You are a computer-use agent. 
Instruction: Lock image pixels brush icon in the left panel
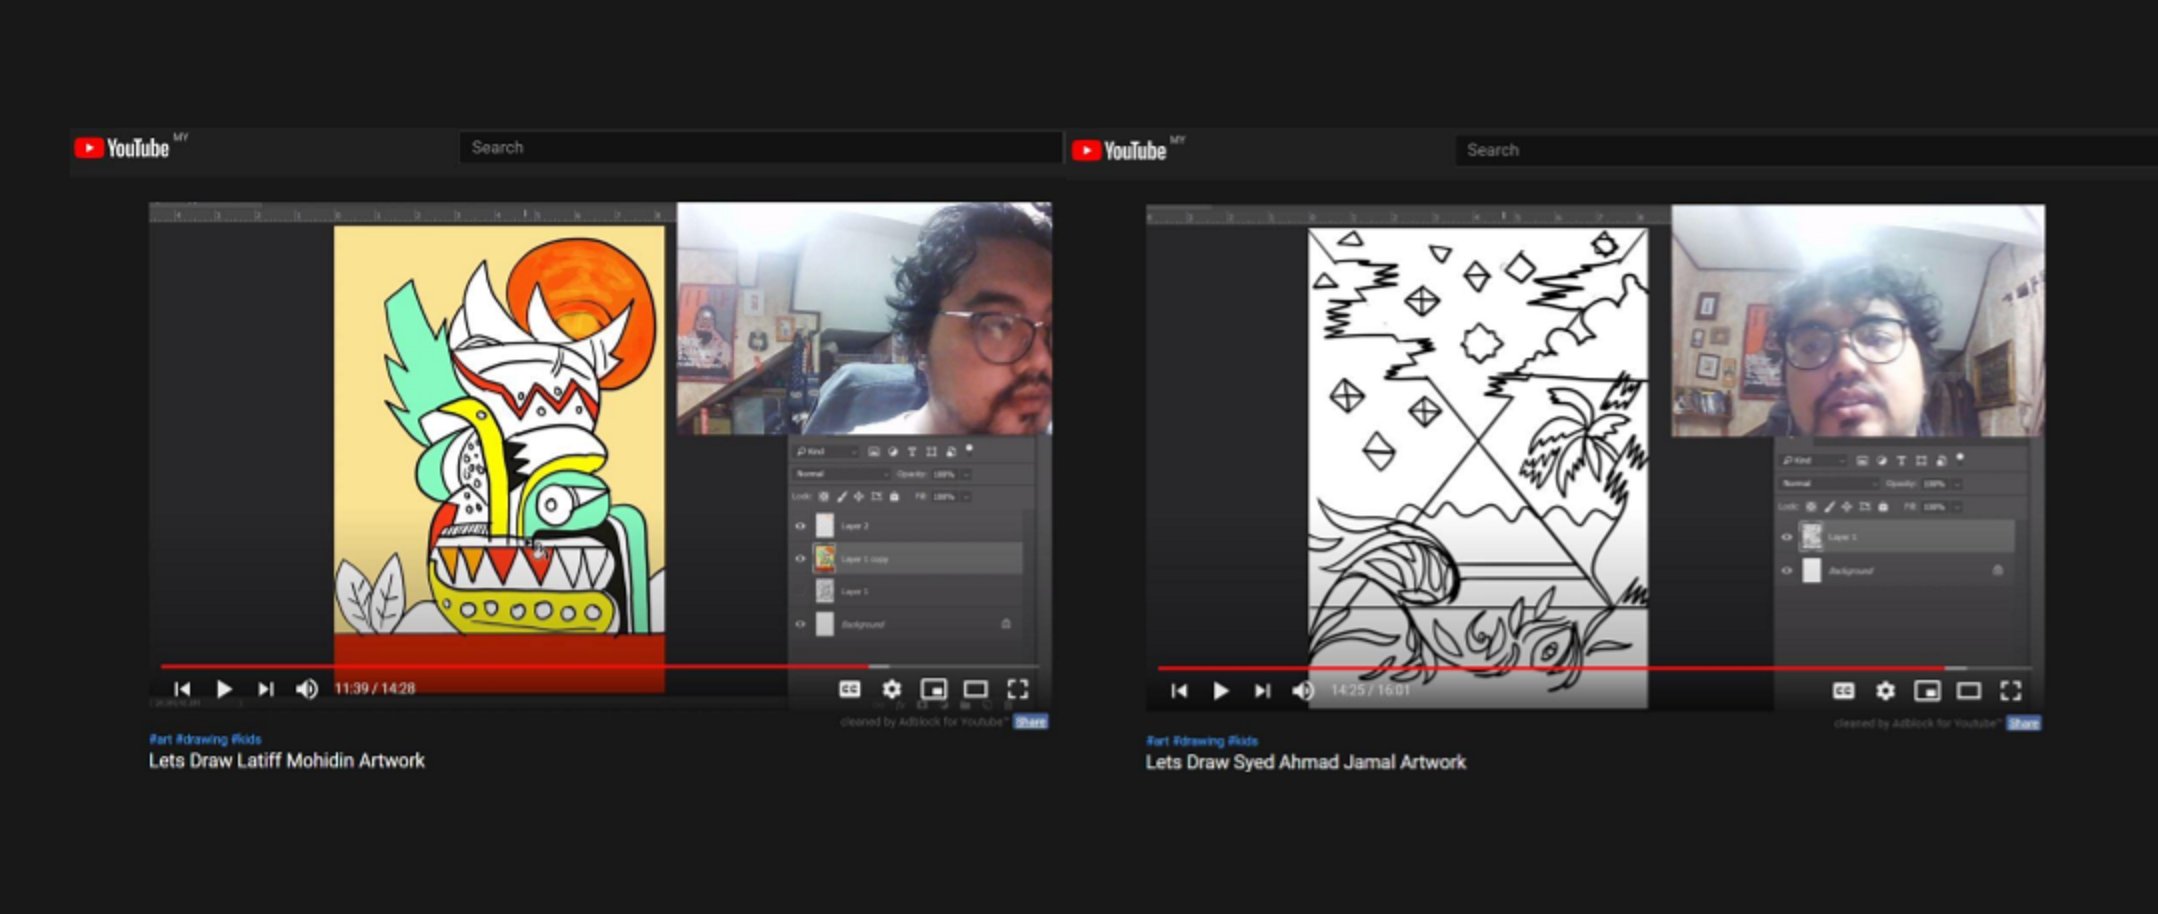842,497
